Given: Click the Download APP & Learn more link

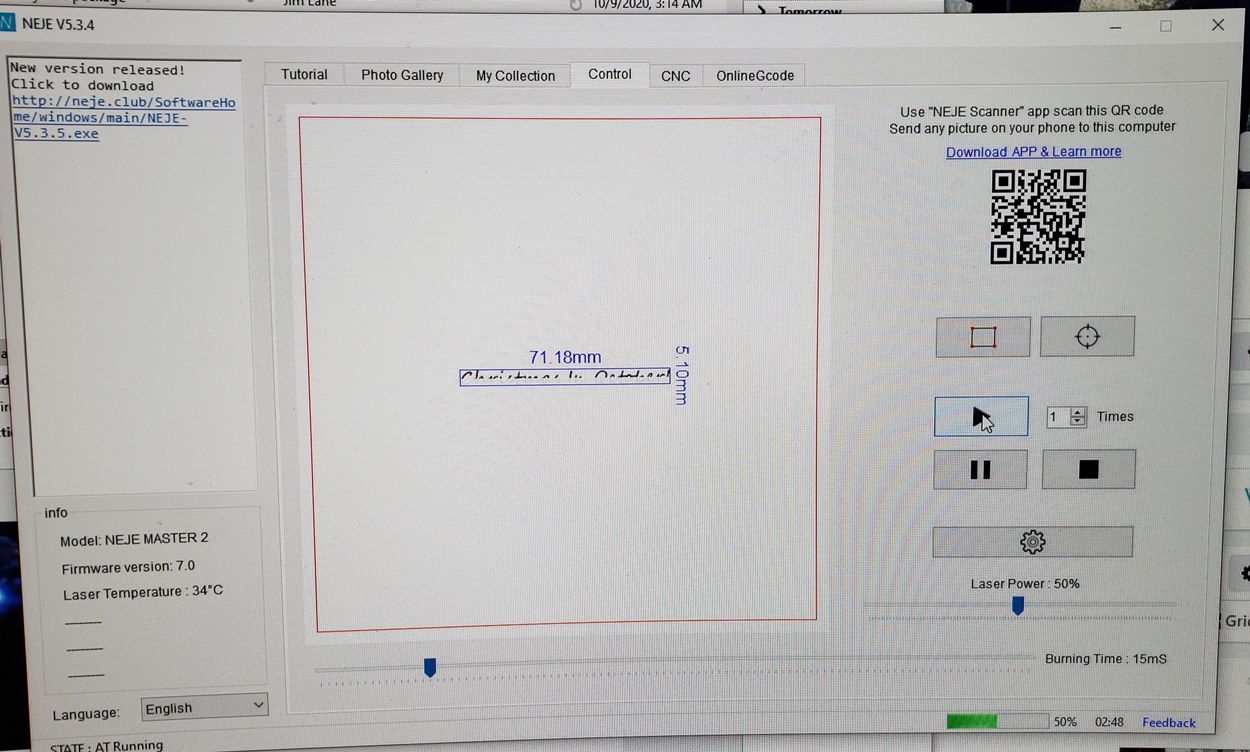Looking at the screenshot, I should pos(1033,152).
